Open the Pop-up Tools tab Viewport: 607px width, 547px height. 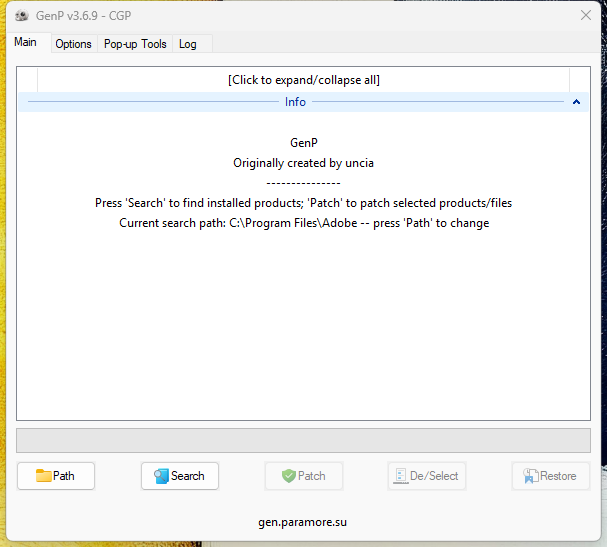135,44
